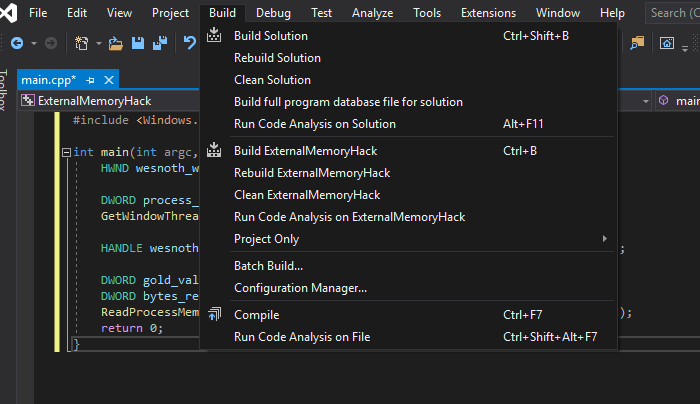Open the Help menu
The image size is (700, 404).
tap(612, 13)
